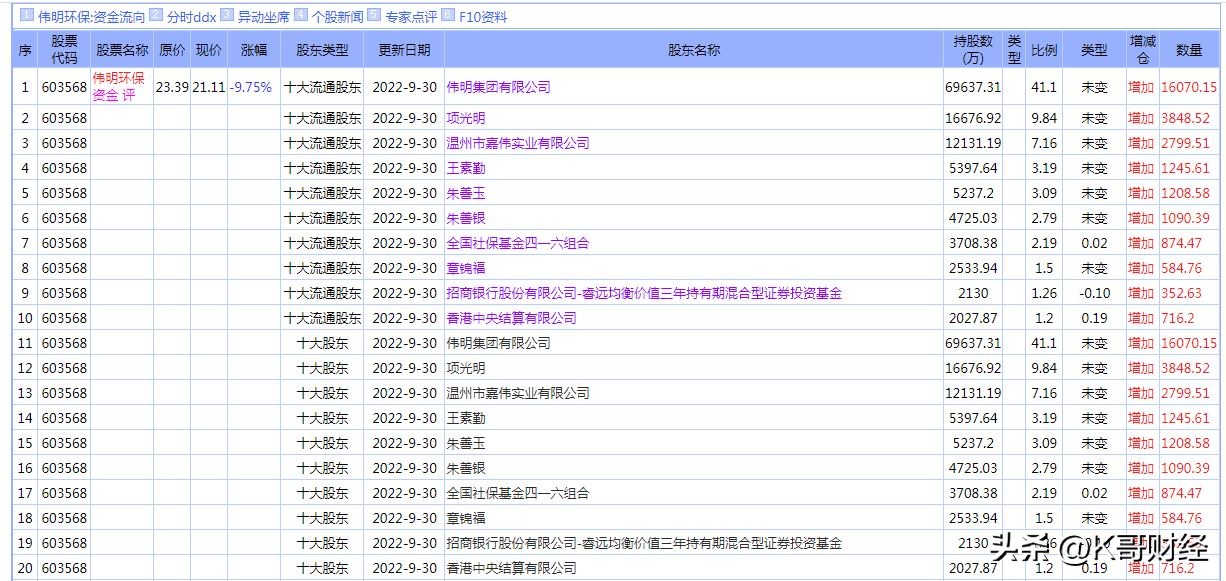Click the number 1 icon before 伟明环保:资金流向
Screen dimensions: 1226x581
coord(27,15)
